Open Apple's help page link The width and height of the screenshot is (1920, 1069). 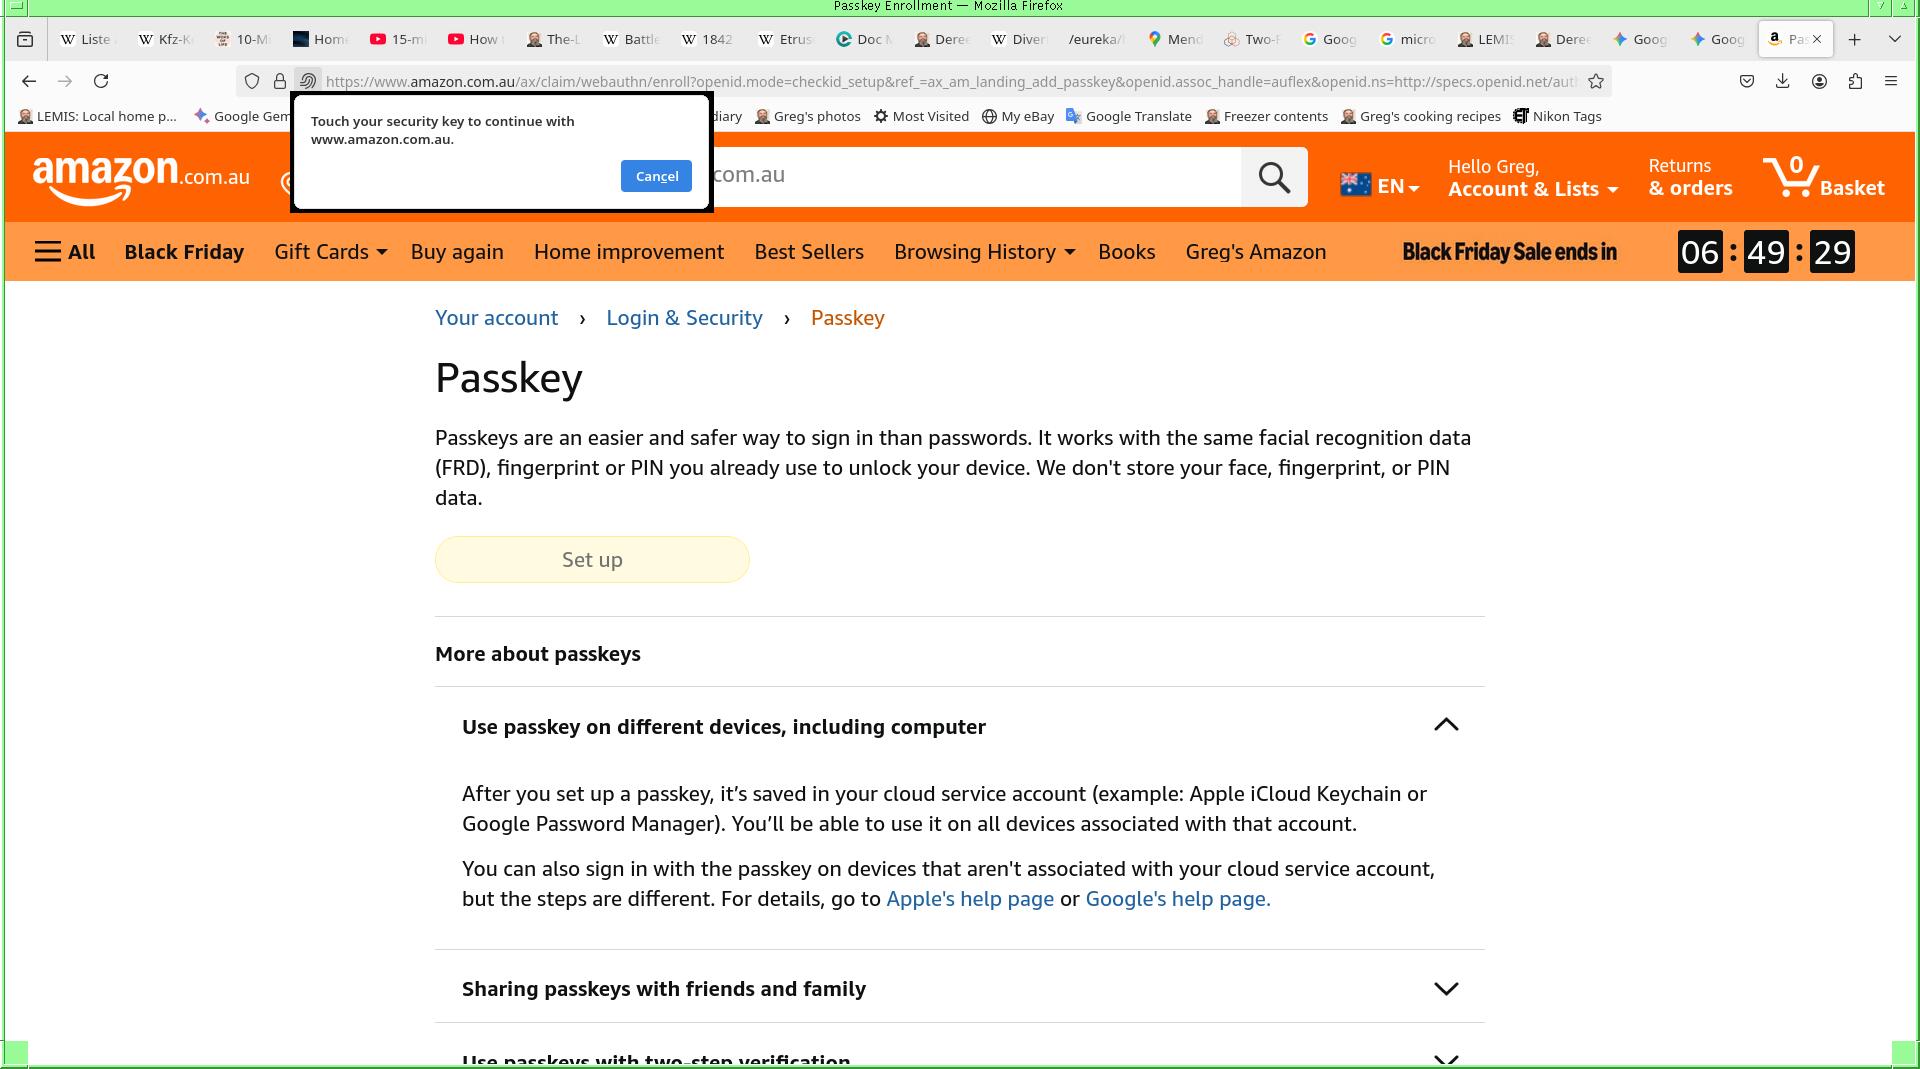coord(969,899)
